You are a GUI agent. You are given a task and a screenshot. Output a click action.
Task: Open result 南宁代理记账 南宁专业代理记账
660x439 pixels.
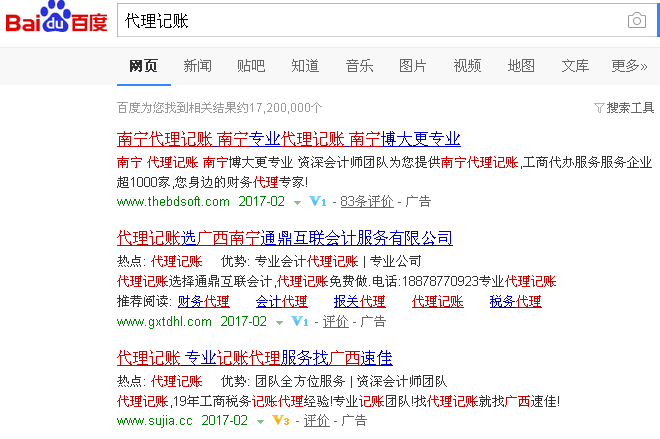(x=289, y=139)
